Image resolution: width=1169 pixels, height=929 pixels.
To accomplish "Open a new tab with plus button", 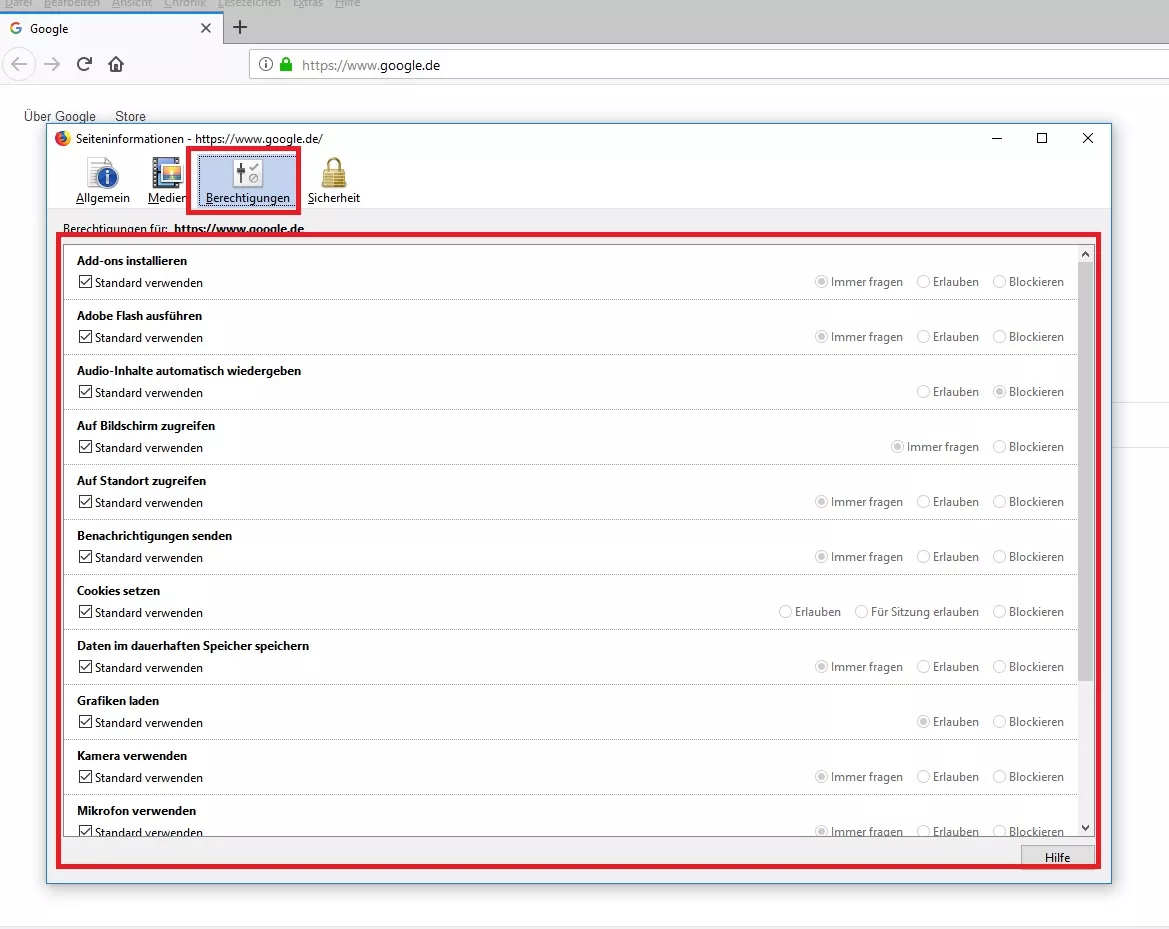I will [240, 28].
